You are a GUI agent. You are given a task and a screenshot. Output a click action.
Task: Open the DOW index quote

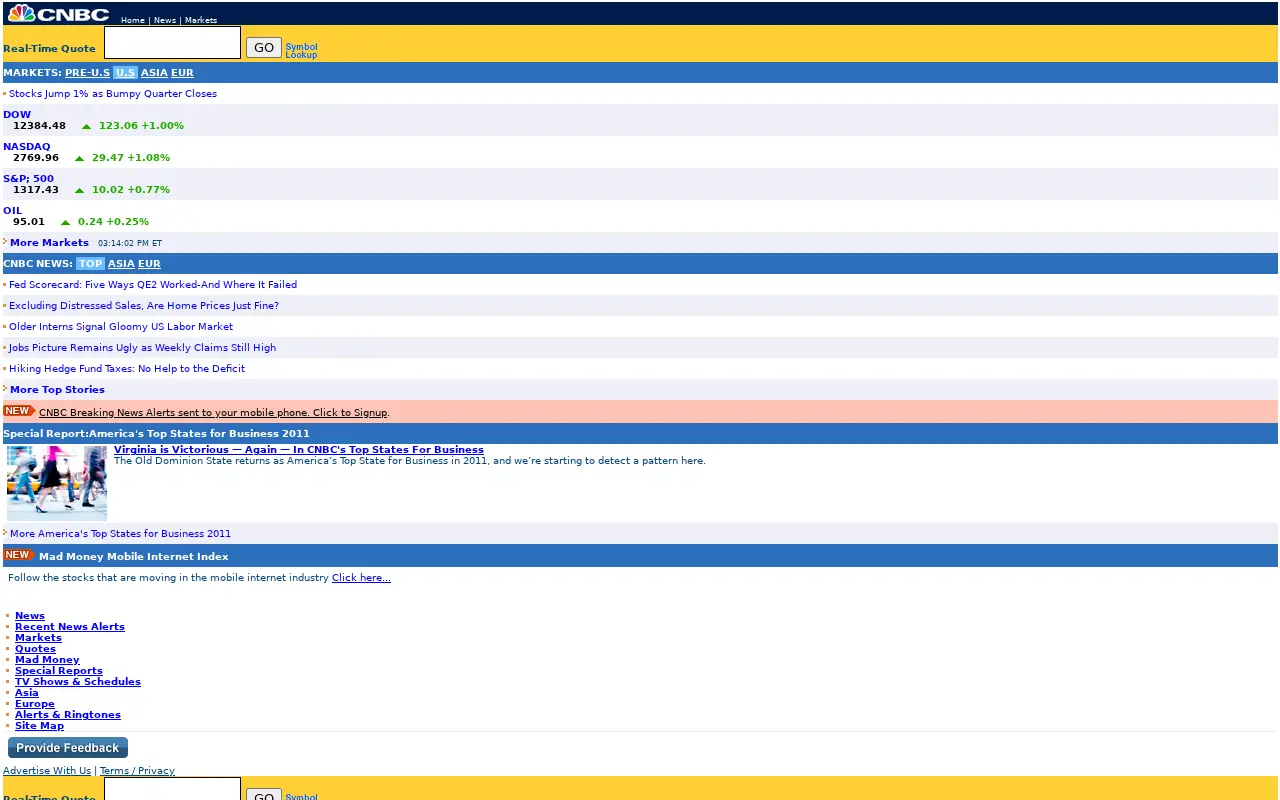click(x=17, y=115)
